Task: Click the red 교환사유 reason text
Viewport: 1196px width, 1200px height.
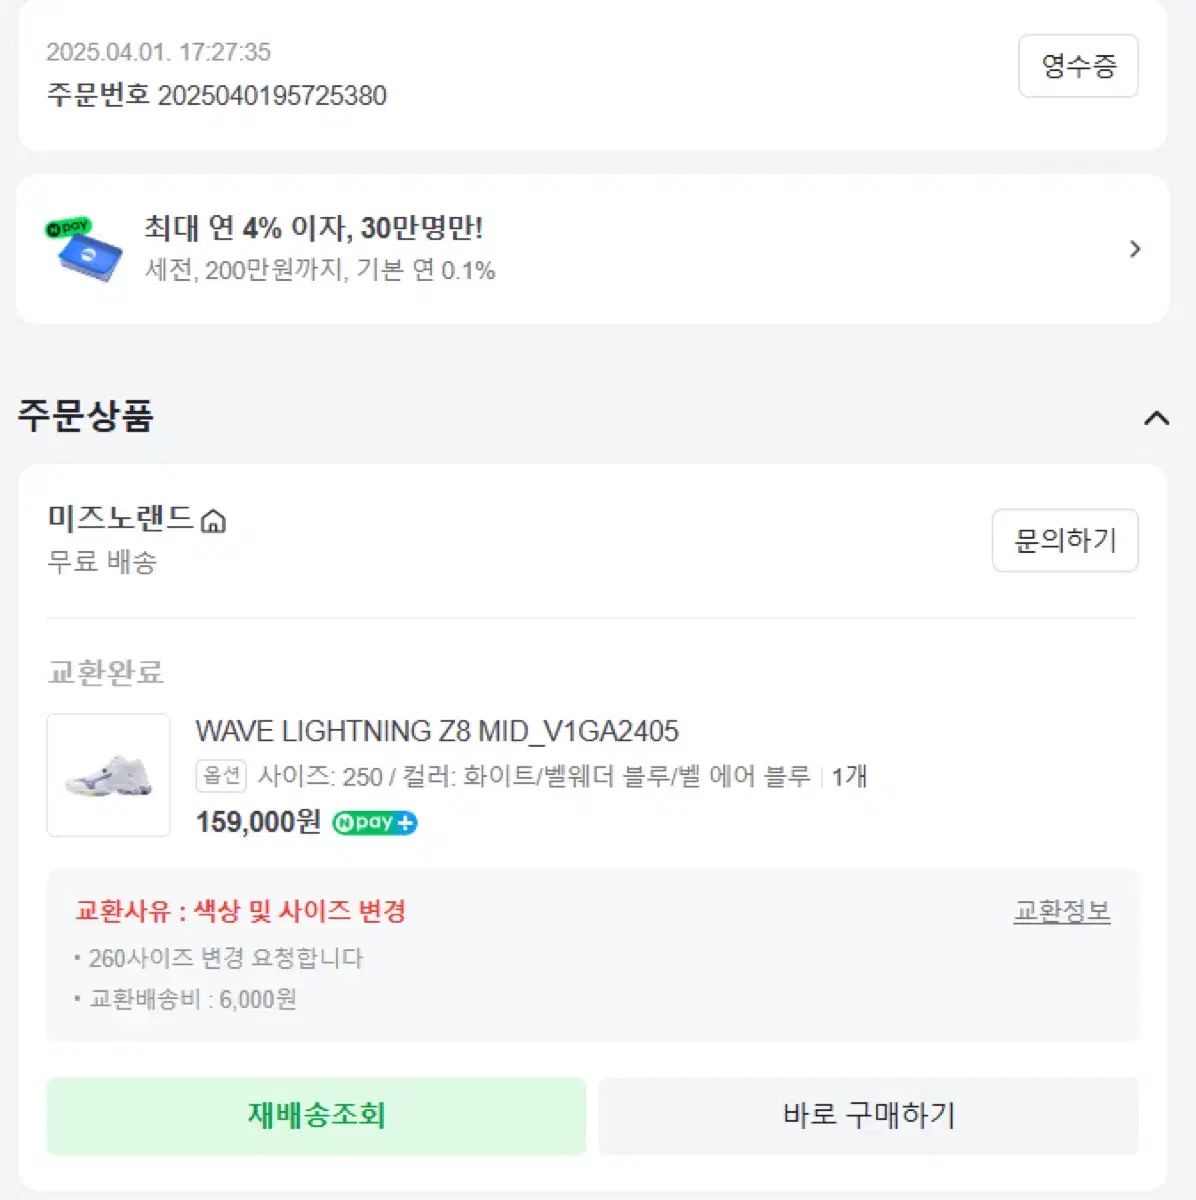Action: coord(240,911)
